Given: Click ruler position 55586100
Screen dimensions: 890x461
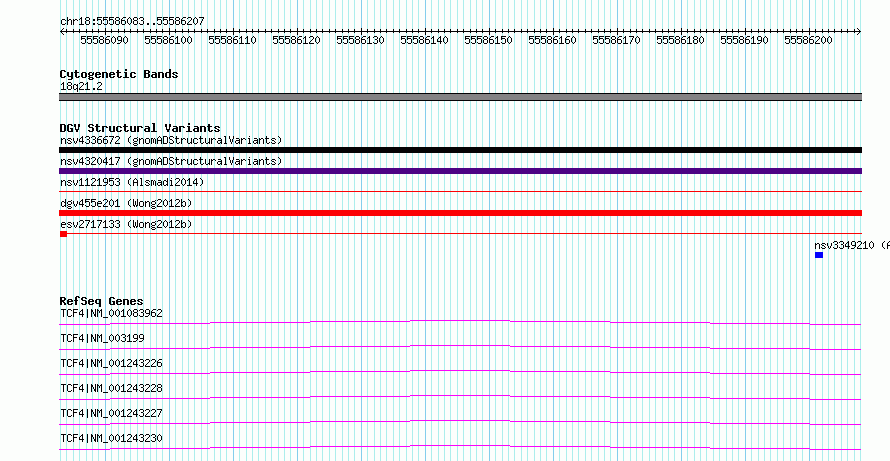Looking at the screenshot, I should coord(169,40).
